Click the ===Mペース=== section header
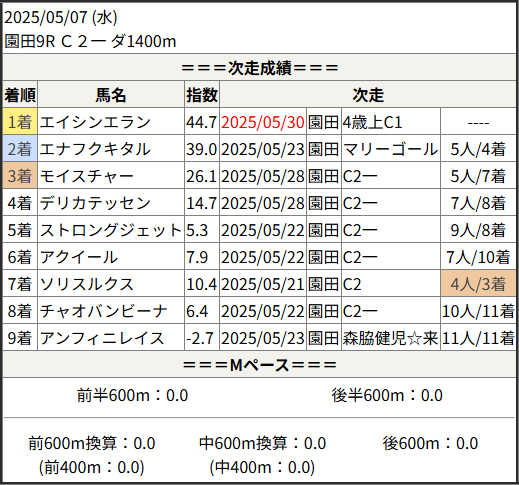 coord(260,364)
